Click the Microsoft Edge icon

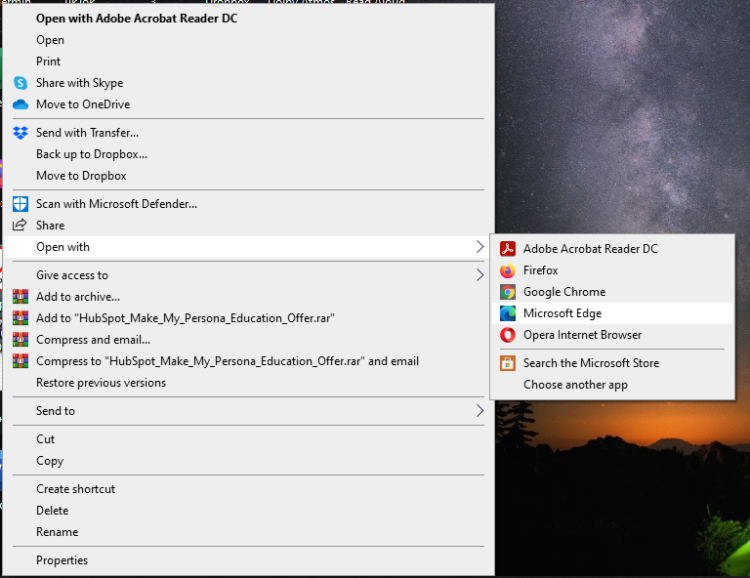click(507, 314)
